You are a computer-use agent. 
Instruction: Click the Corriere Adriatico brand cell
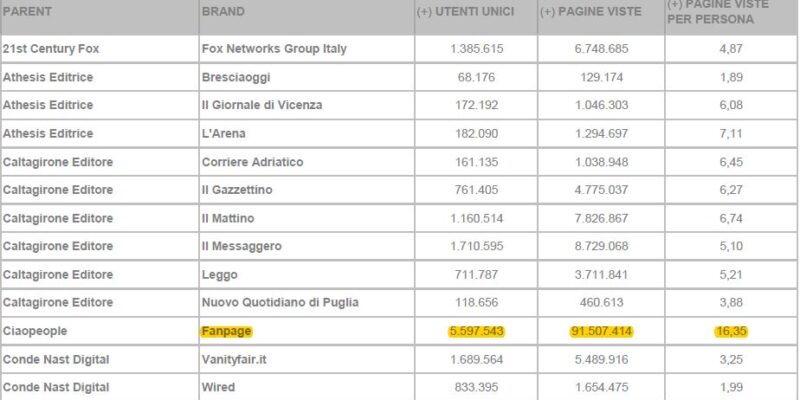pos(253,162)
